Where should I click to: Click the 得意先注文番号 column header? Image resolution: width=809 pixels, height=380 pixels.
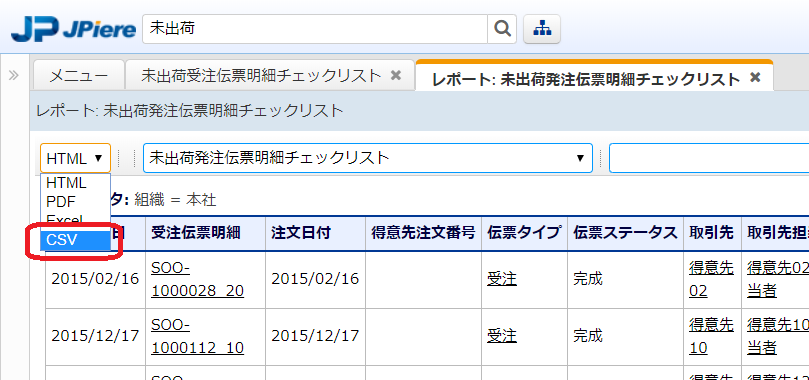[x=423, y=234]
